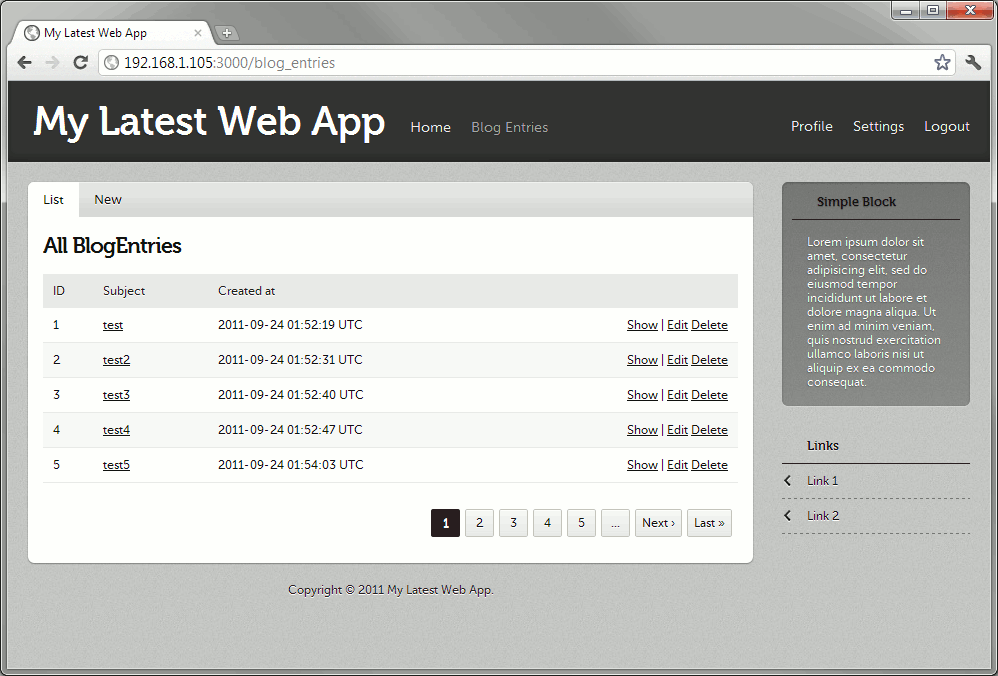
Task: Click Show for entry test3
Action: coord(642,395)
